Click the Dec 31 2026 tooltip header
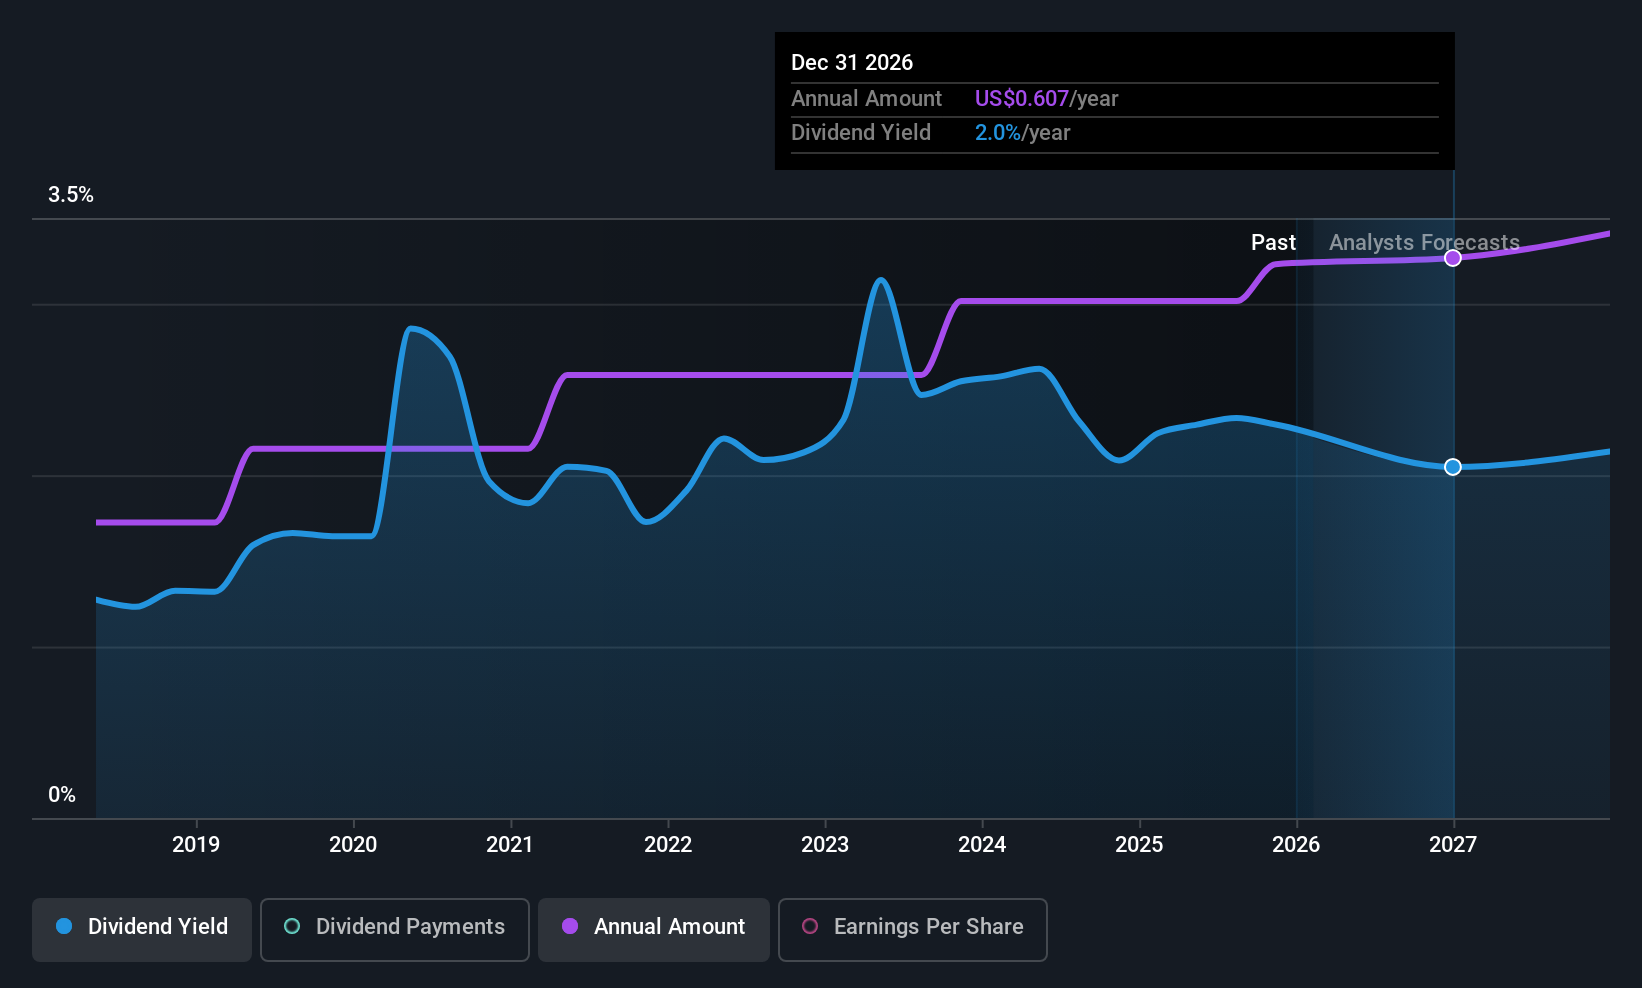The height and width of the screenshot is (988, 1642). pyautogui.click(x=852, y=63)
